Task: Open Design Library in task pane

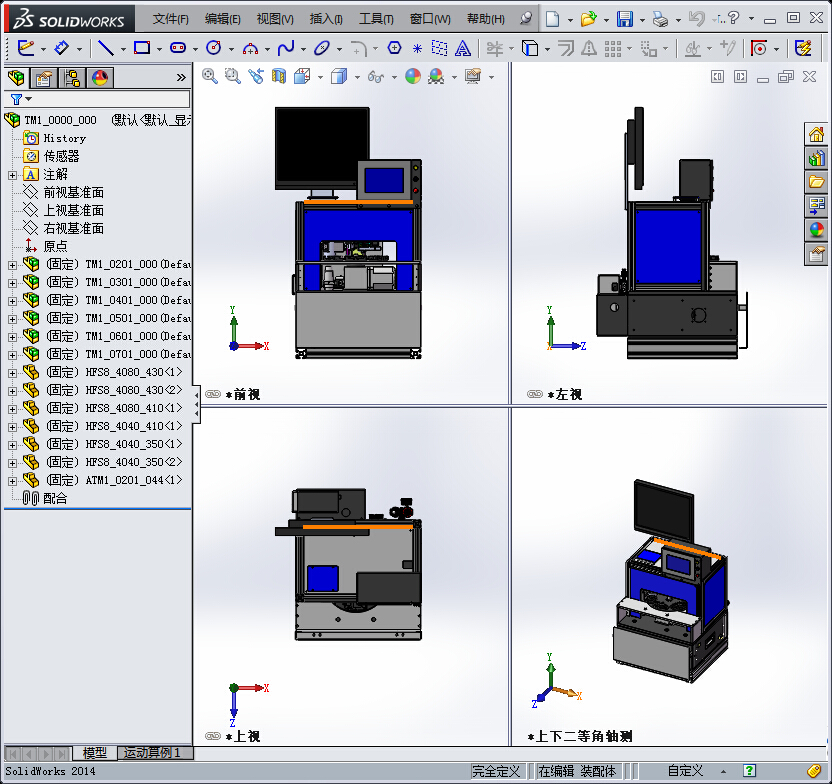Action: point(817,158)
